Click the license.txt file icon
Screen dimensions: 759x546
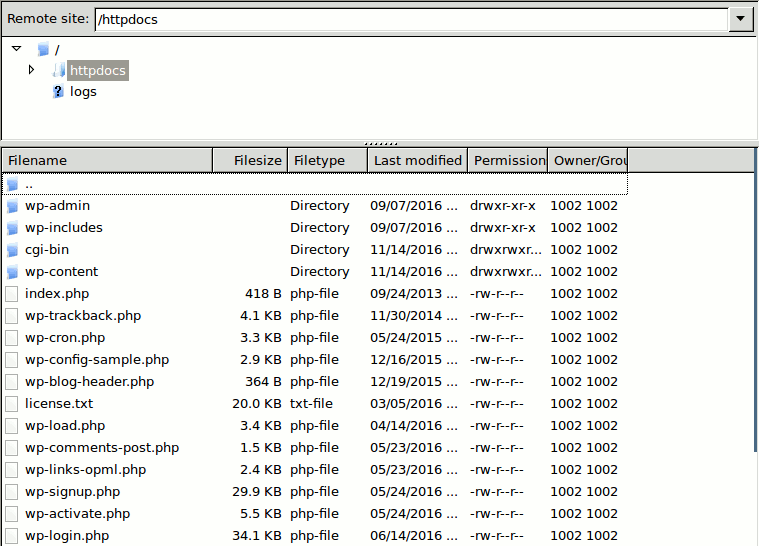[x=12, y=404]
